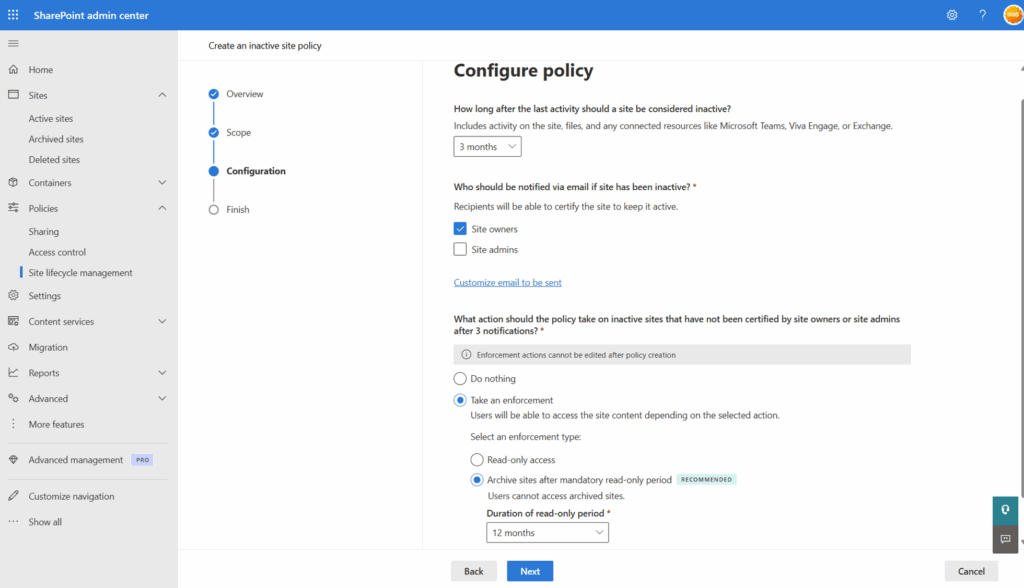Open the Customize email to be sent link
The image size is (1024, 588).
[x=507, y=283]
